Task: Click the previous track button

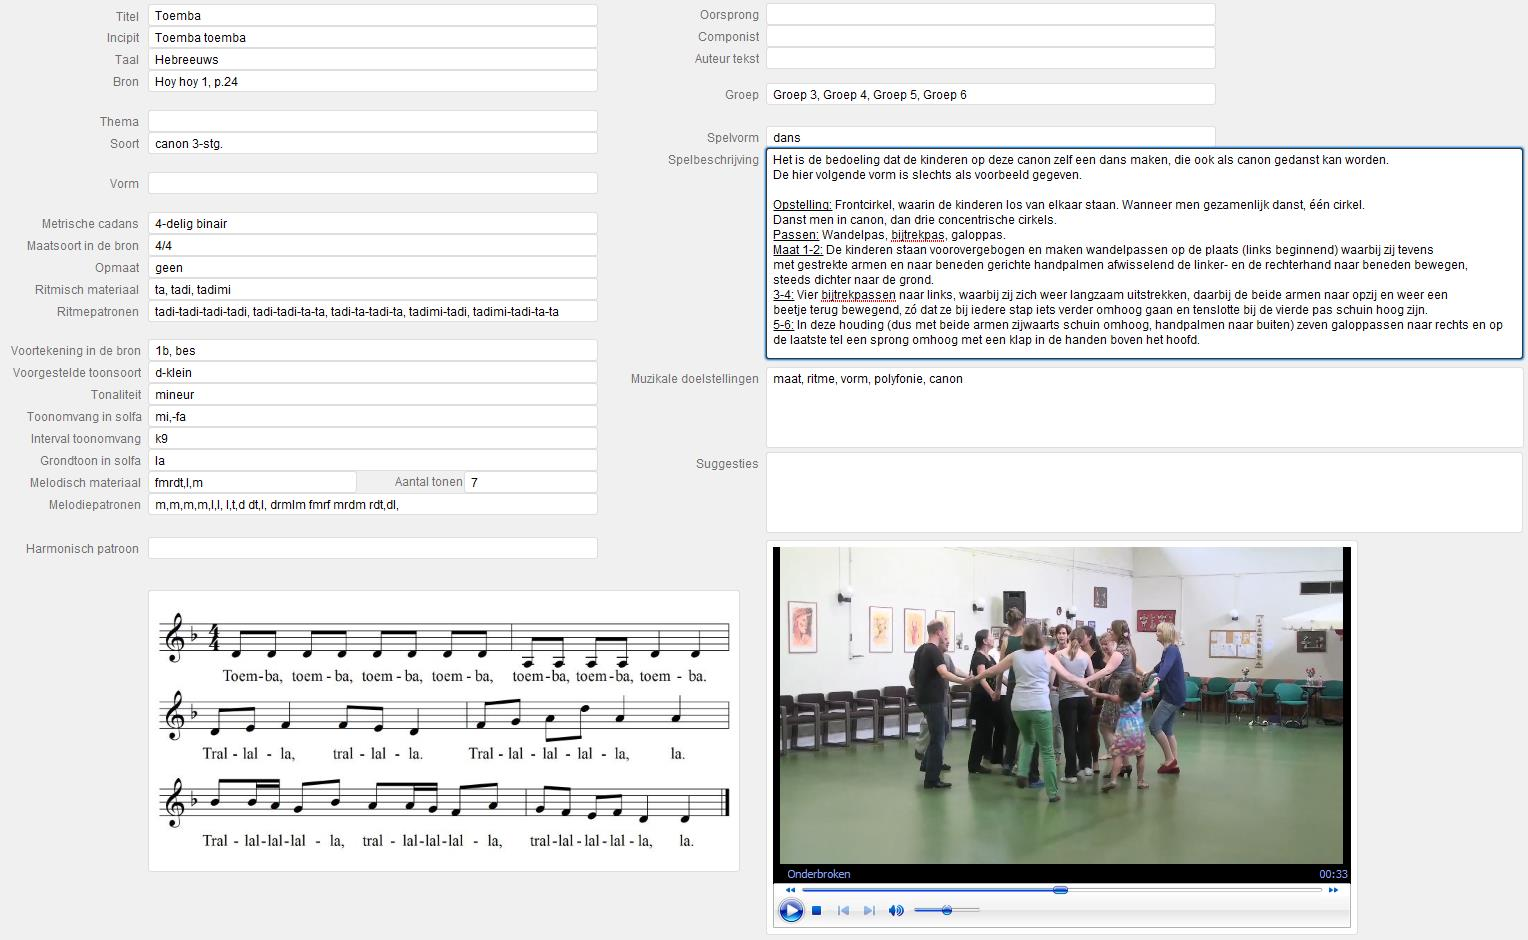Action: pos(843,910)
